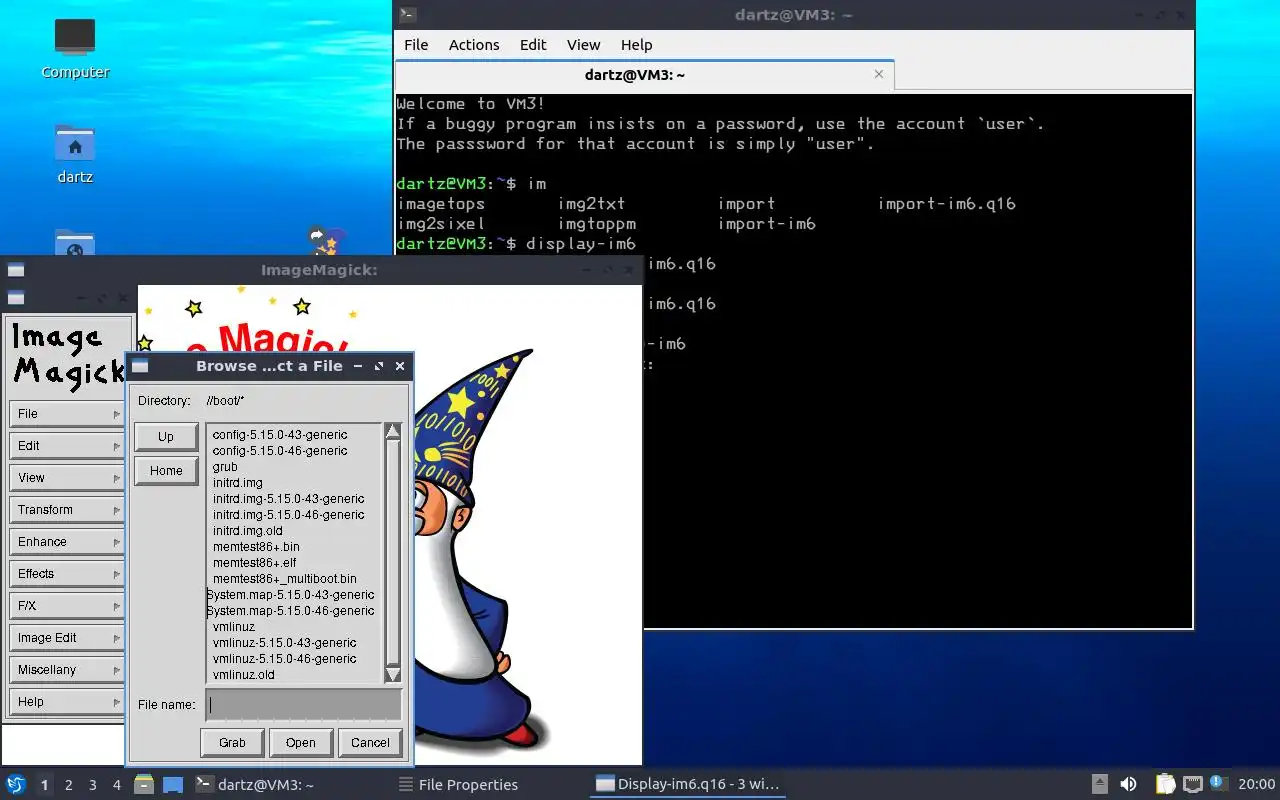
Task: Click the File name input field
Action: click(x=304, y=705)
